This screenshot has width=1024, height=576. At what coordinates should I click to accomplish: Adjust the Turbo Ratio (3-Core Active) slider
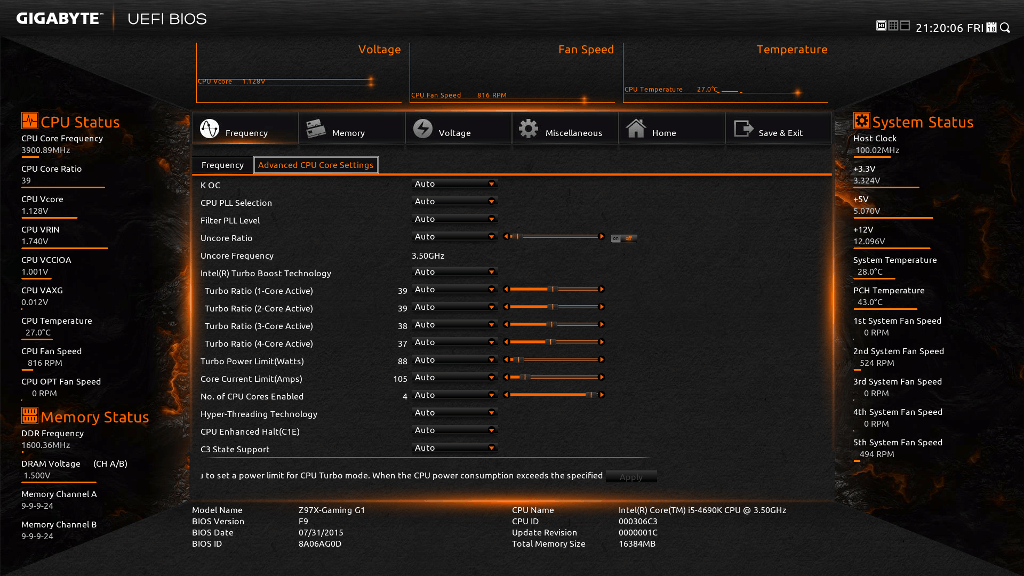[554, 325]
